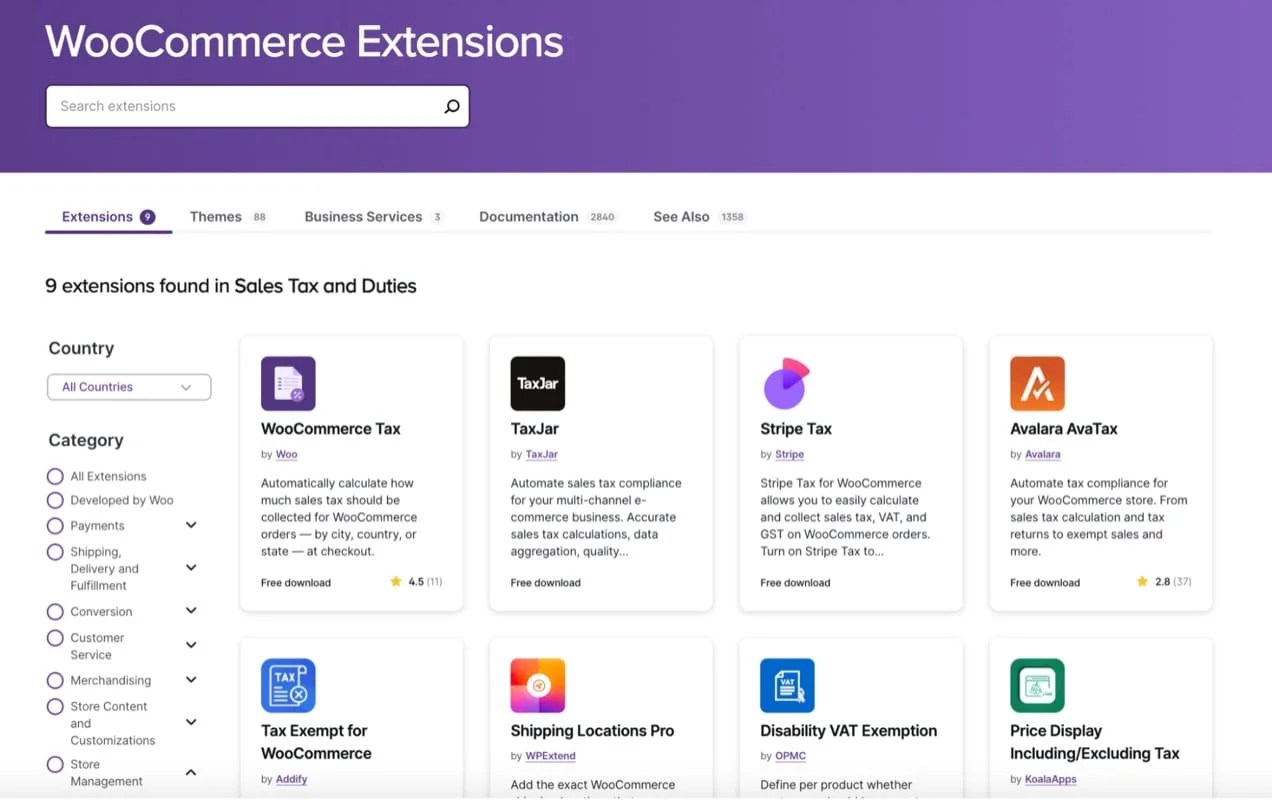Viewport: 1272px width, 800px height.
Task: Open the TaxJar extension title
Action: (535, 429)
